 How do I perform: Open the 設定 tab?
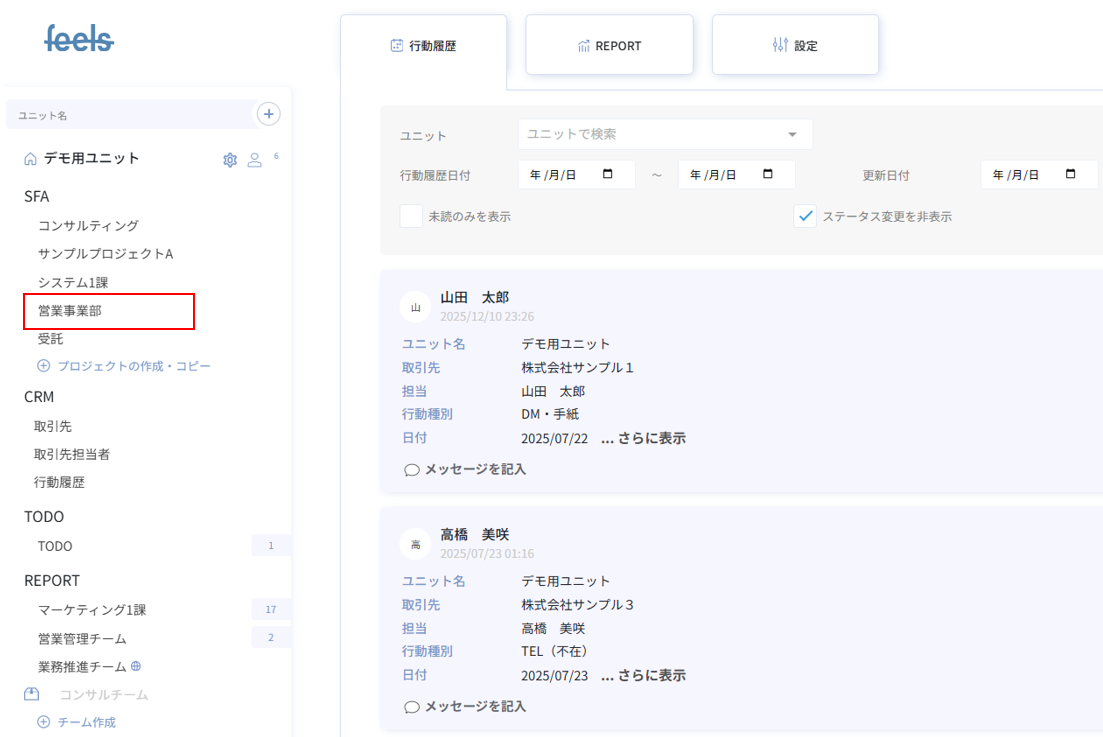795,45
